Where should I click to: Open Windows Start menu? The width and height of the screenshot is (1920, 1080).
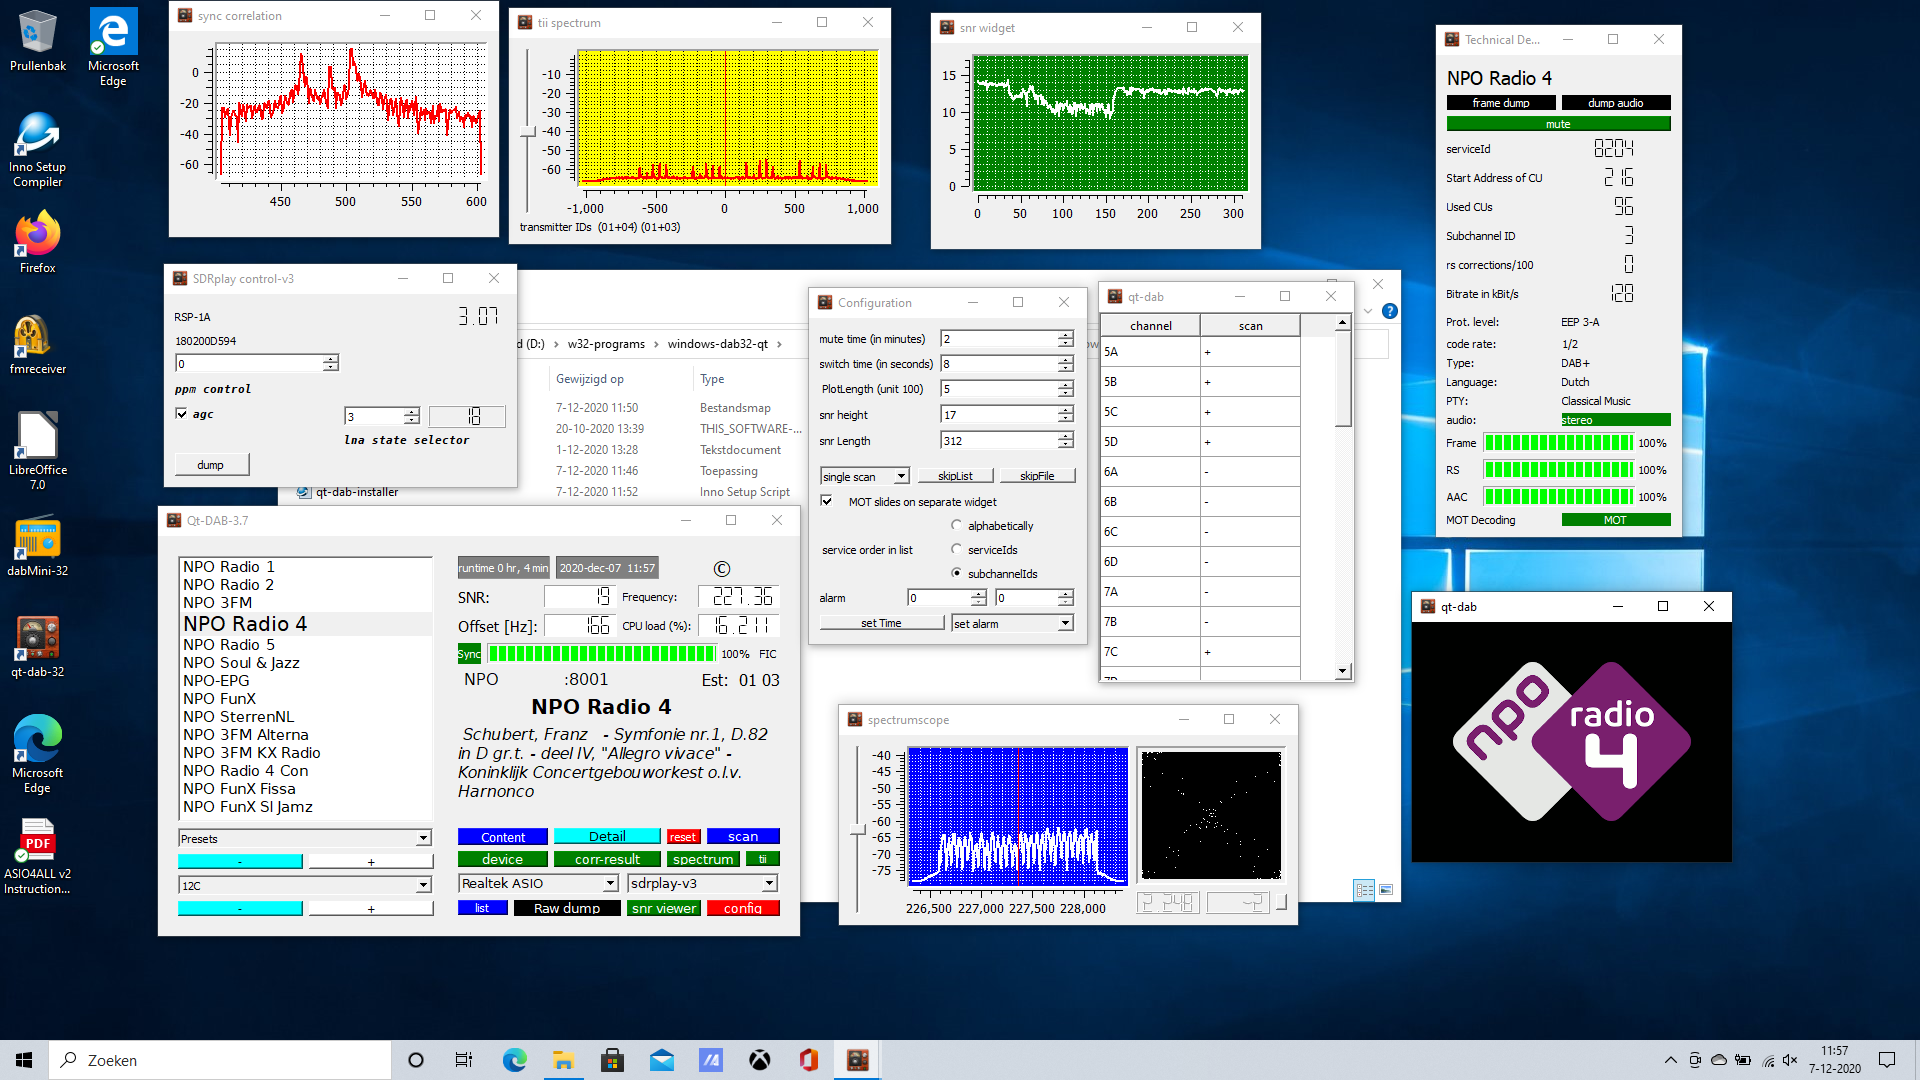[24, 1060]
